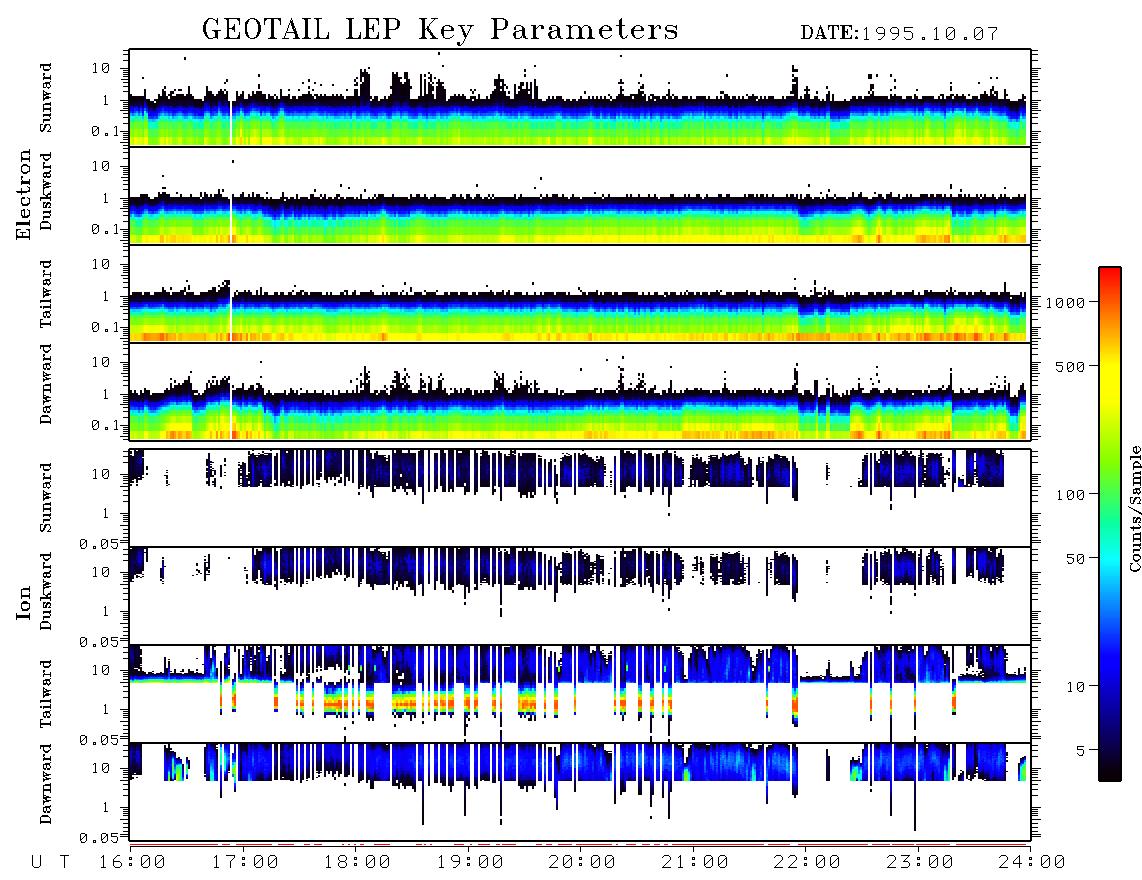This screenshot has height=880, width=1142.
Task: Click inside the Ion Tailward spectrogram panel
Action: point(580,694)
